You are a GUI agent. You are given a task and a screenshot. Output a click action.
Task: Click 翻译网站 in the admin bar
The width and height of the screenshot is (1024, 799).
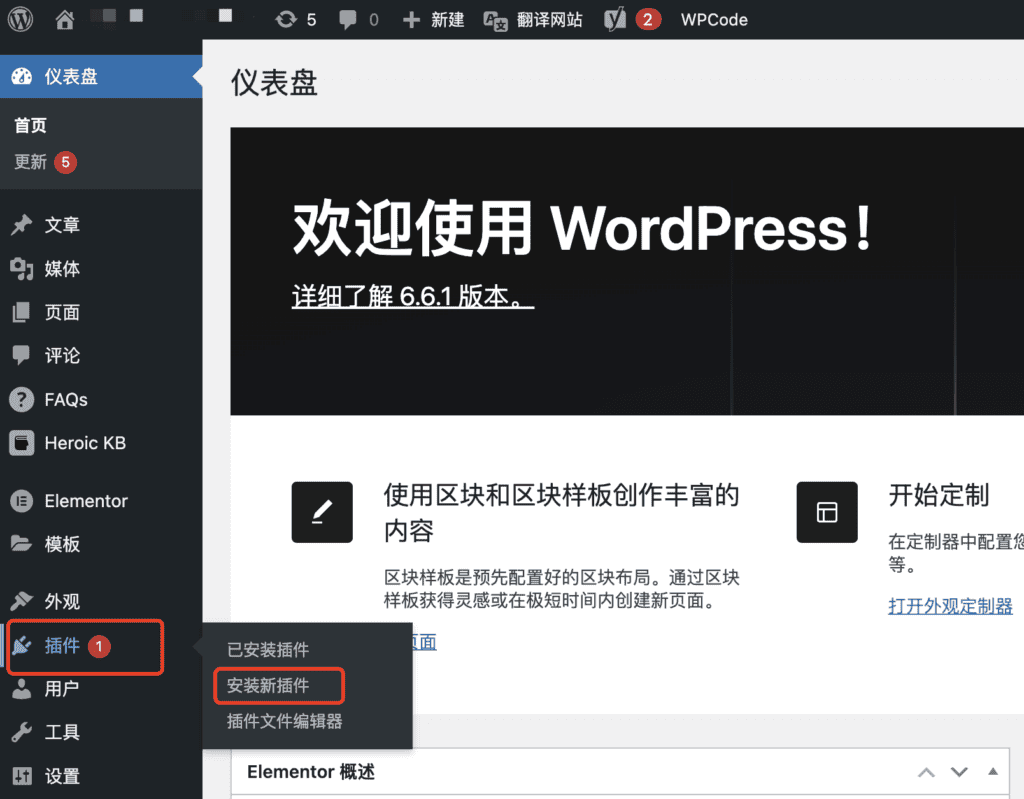[549, 20]
